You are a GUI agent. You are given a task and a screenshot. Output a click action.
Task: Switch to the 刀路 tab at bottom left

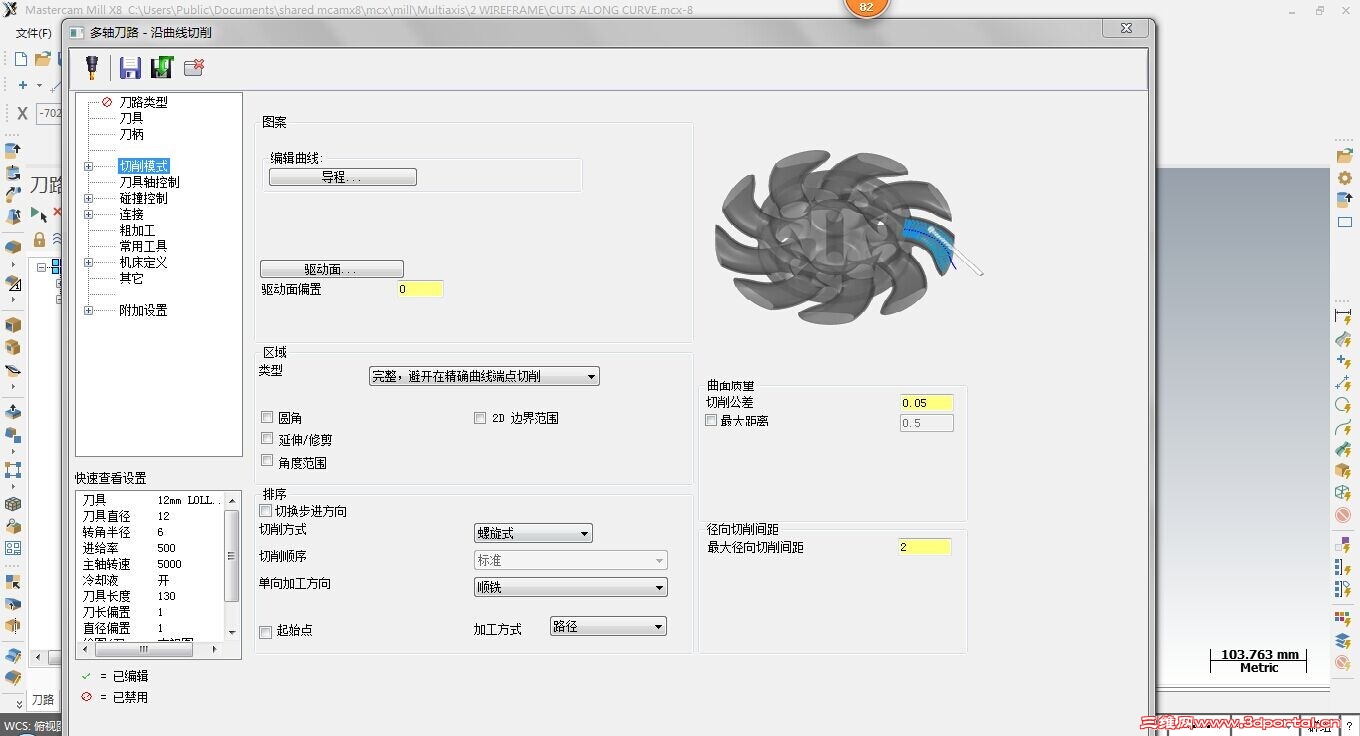pyautogui.click(x=44, y=700)
